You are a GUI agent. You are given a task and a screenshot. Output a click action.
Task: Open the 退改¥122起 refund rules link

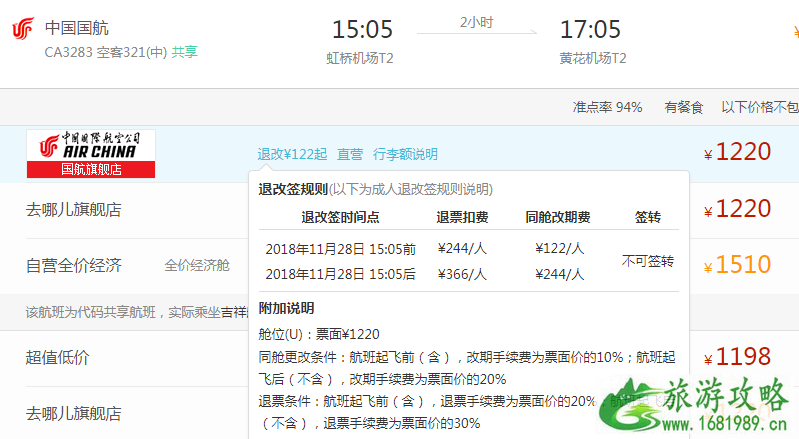[x=292, y=154]
